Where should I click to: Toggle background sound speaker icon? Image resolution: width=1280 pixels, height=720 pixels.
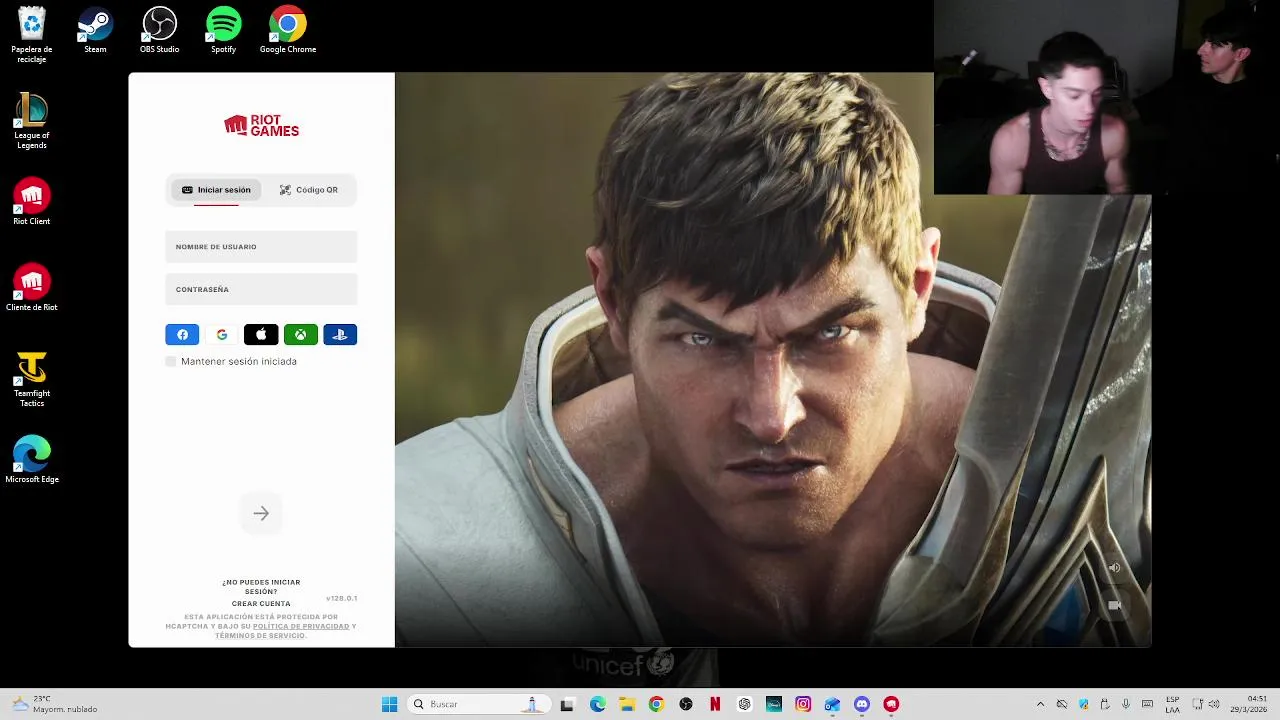[x=1114, y=568]
